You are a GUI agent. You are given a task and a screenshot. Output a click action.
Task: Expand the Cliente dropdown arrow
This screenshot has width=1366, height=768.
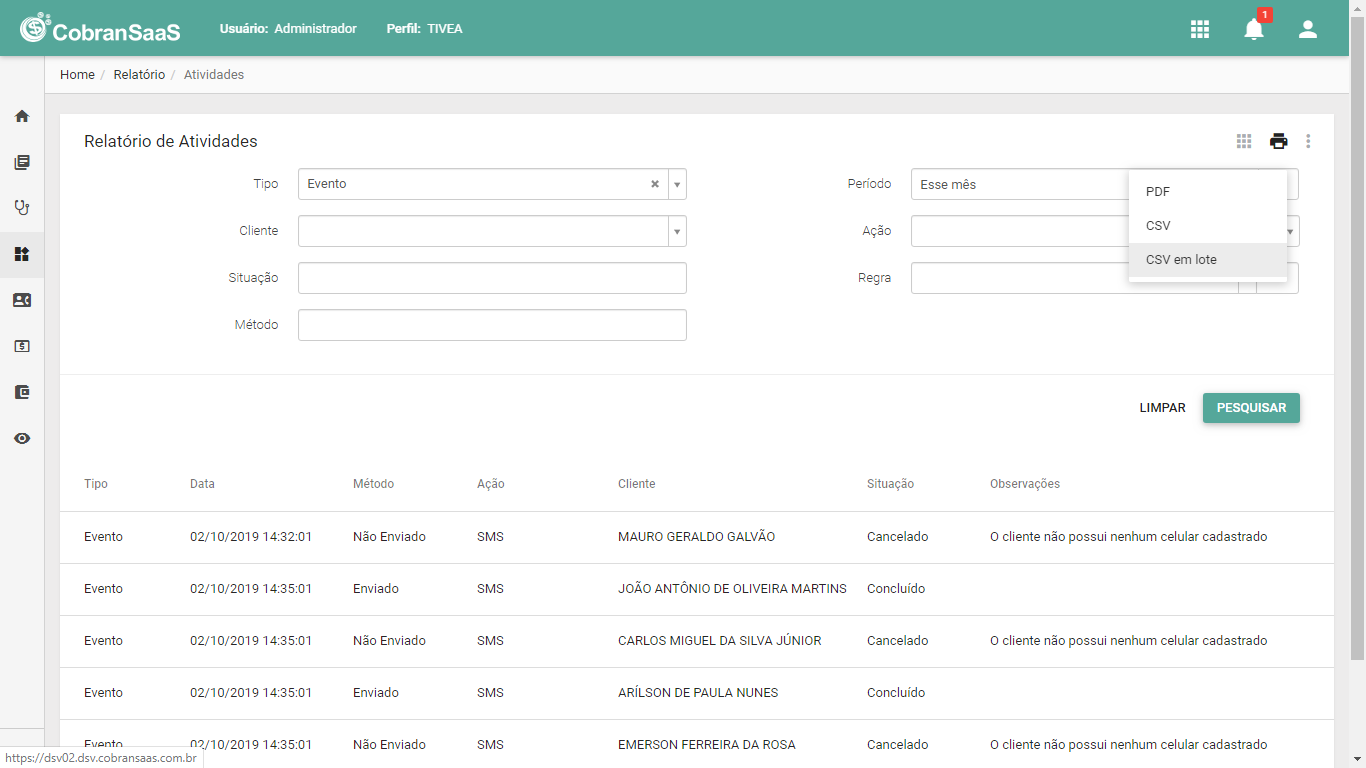(x=677, y=231)
